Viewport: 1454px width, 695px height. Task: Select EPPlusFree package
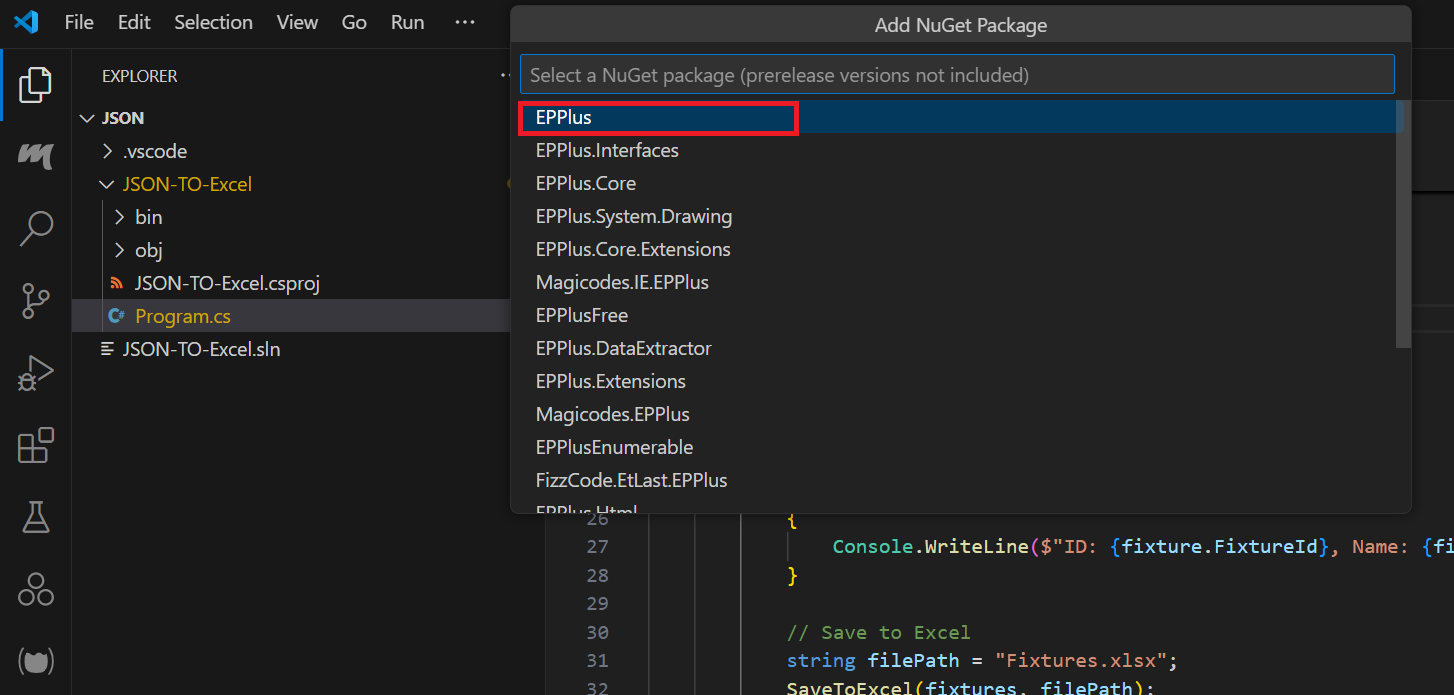pos(955,315)
